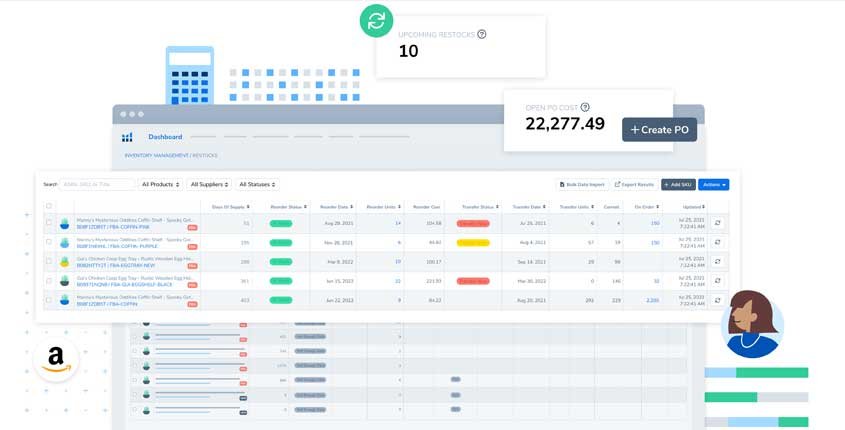
Task: Open product thumbnail for FBA-GLA-EGGSHELF-BLACK
Action: [x=65, y=281]
